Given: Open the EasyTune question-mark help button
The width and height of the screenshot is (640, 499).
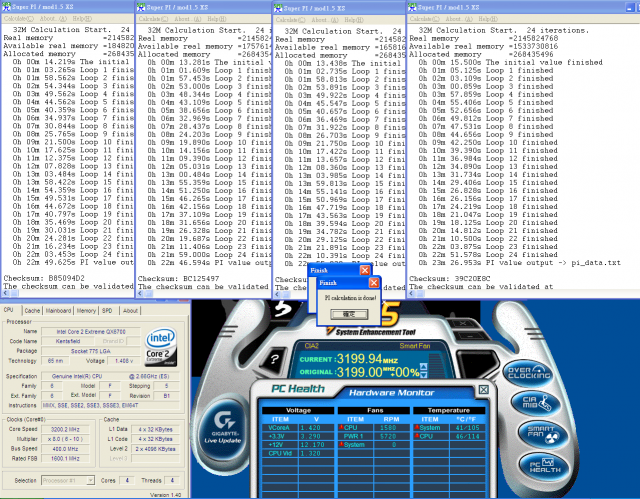Looking at the screenshot, I should pyautogui.click(x=274, y=359).
